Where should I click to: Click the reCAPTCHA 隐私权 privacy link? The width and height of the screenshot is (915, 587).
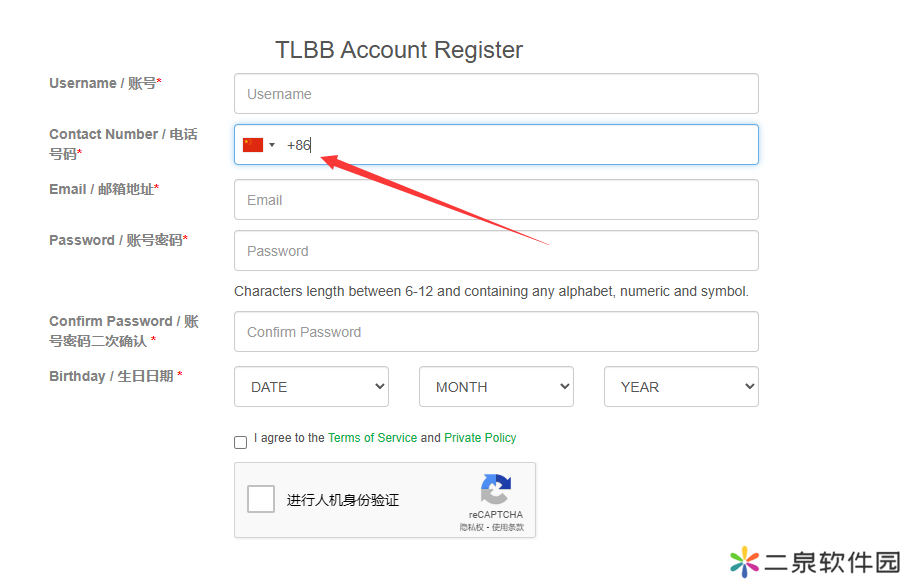coord(472,527)
